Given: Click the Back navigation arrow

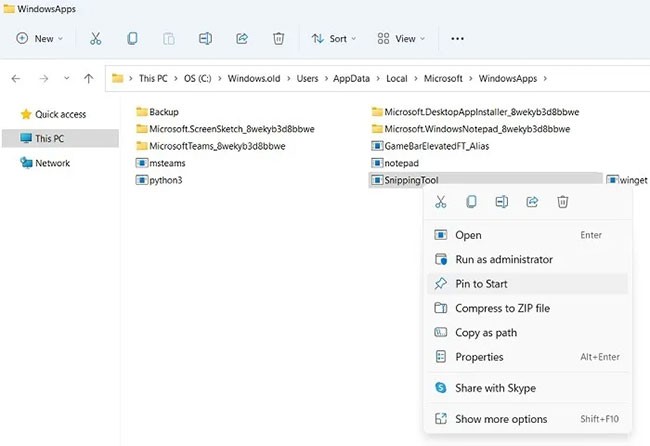Looking at the screenshot, I should (17, 78).
